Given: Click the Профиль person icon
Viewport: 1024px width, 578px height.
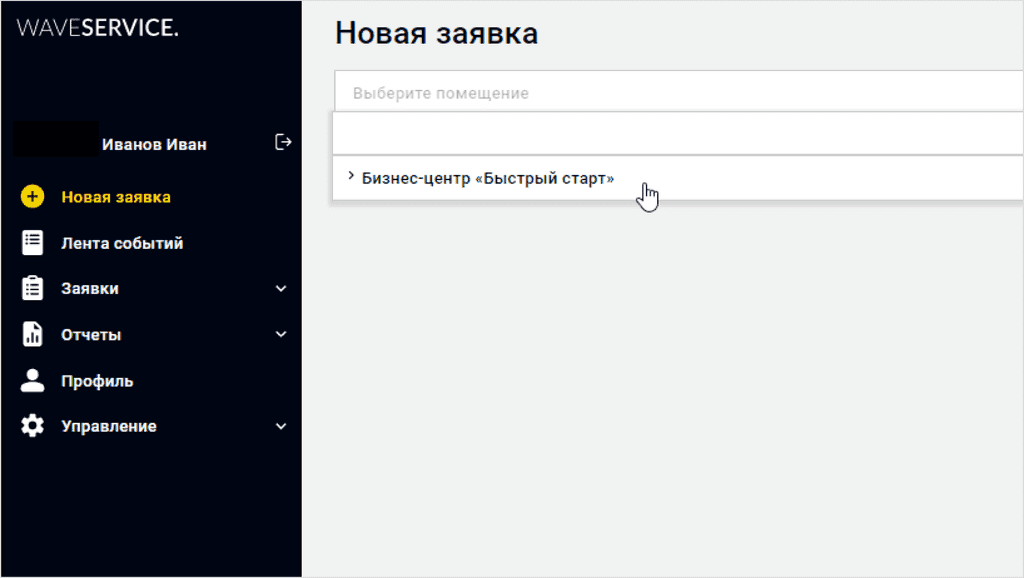Looking at the screenshot, I should tap(33, 380).
